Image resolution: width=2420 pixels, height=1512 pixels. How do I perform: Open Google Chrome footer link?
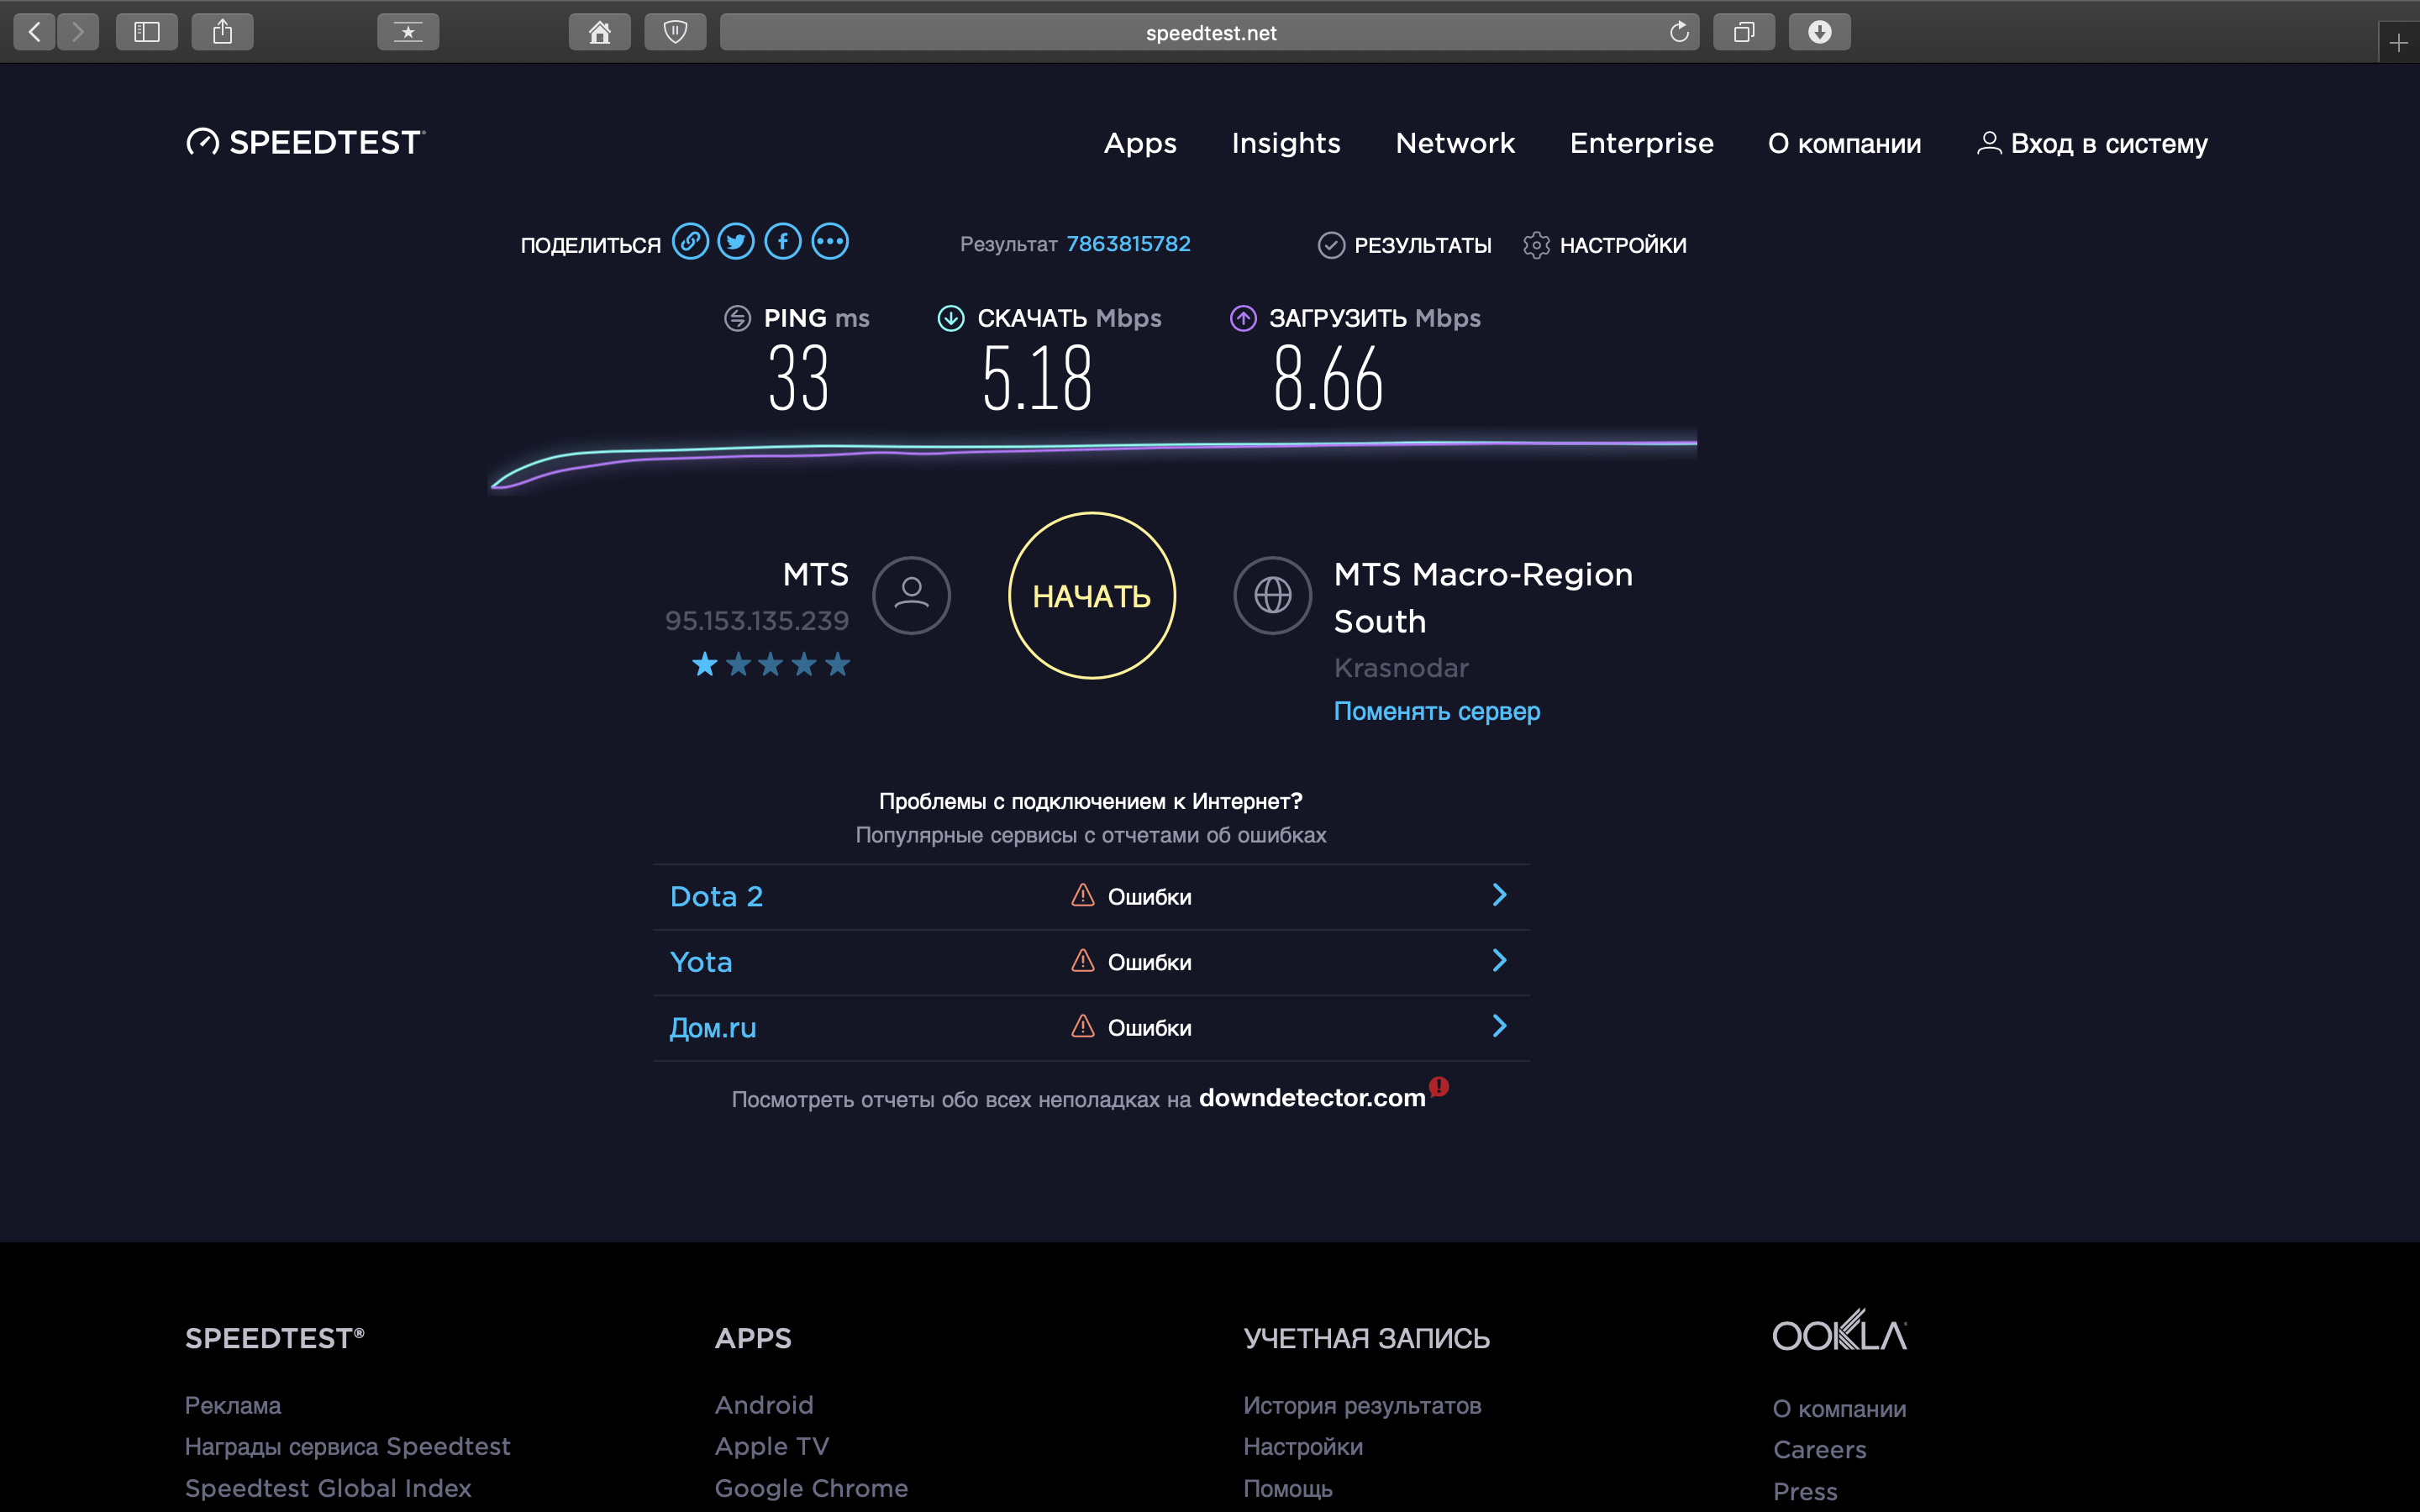[x=811, y=1489]
